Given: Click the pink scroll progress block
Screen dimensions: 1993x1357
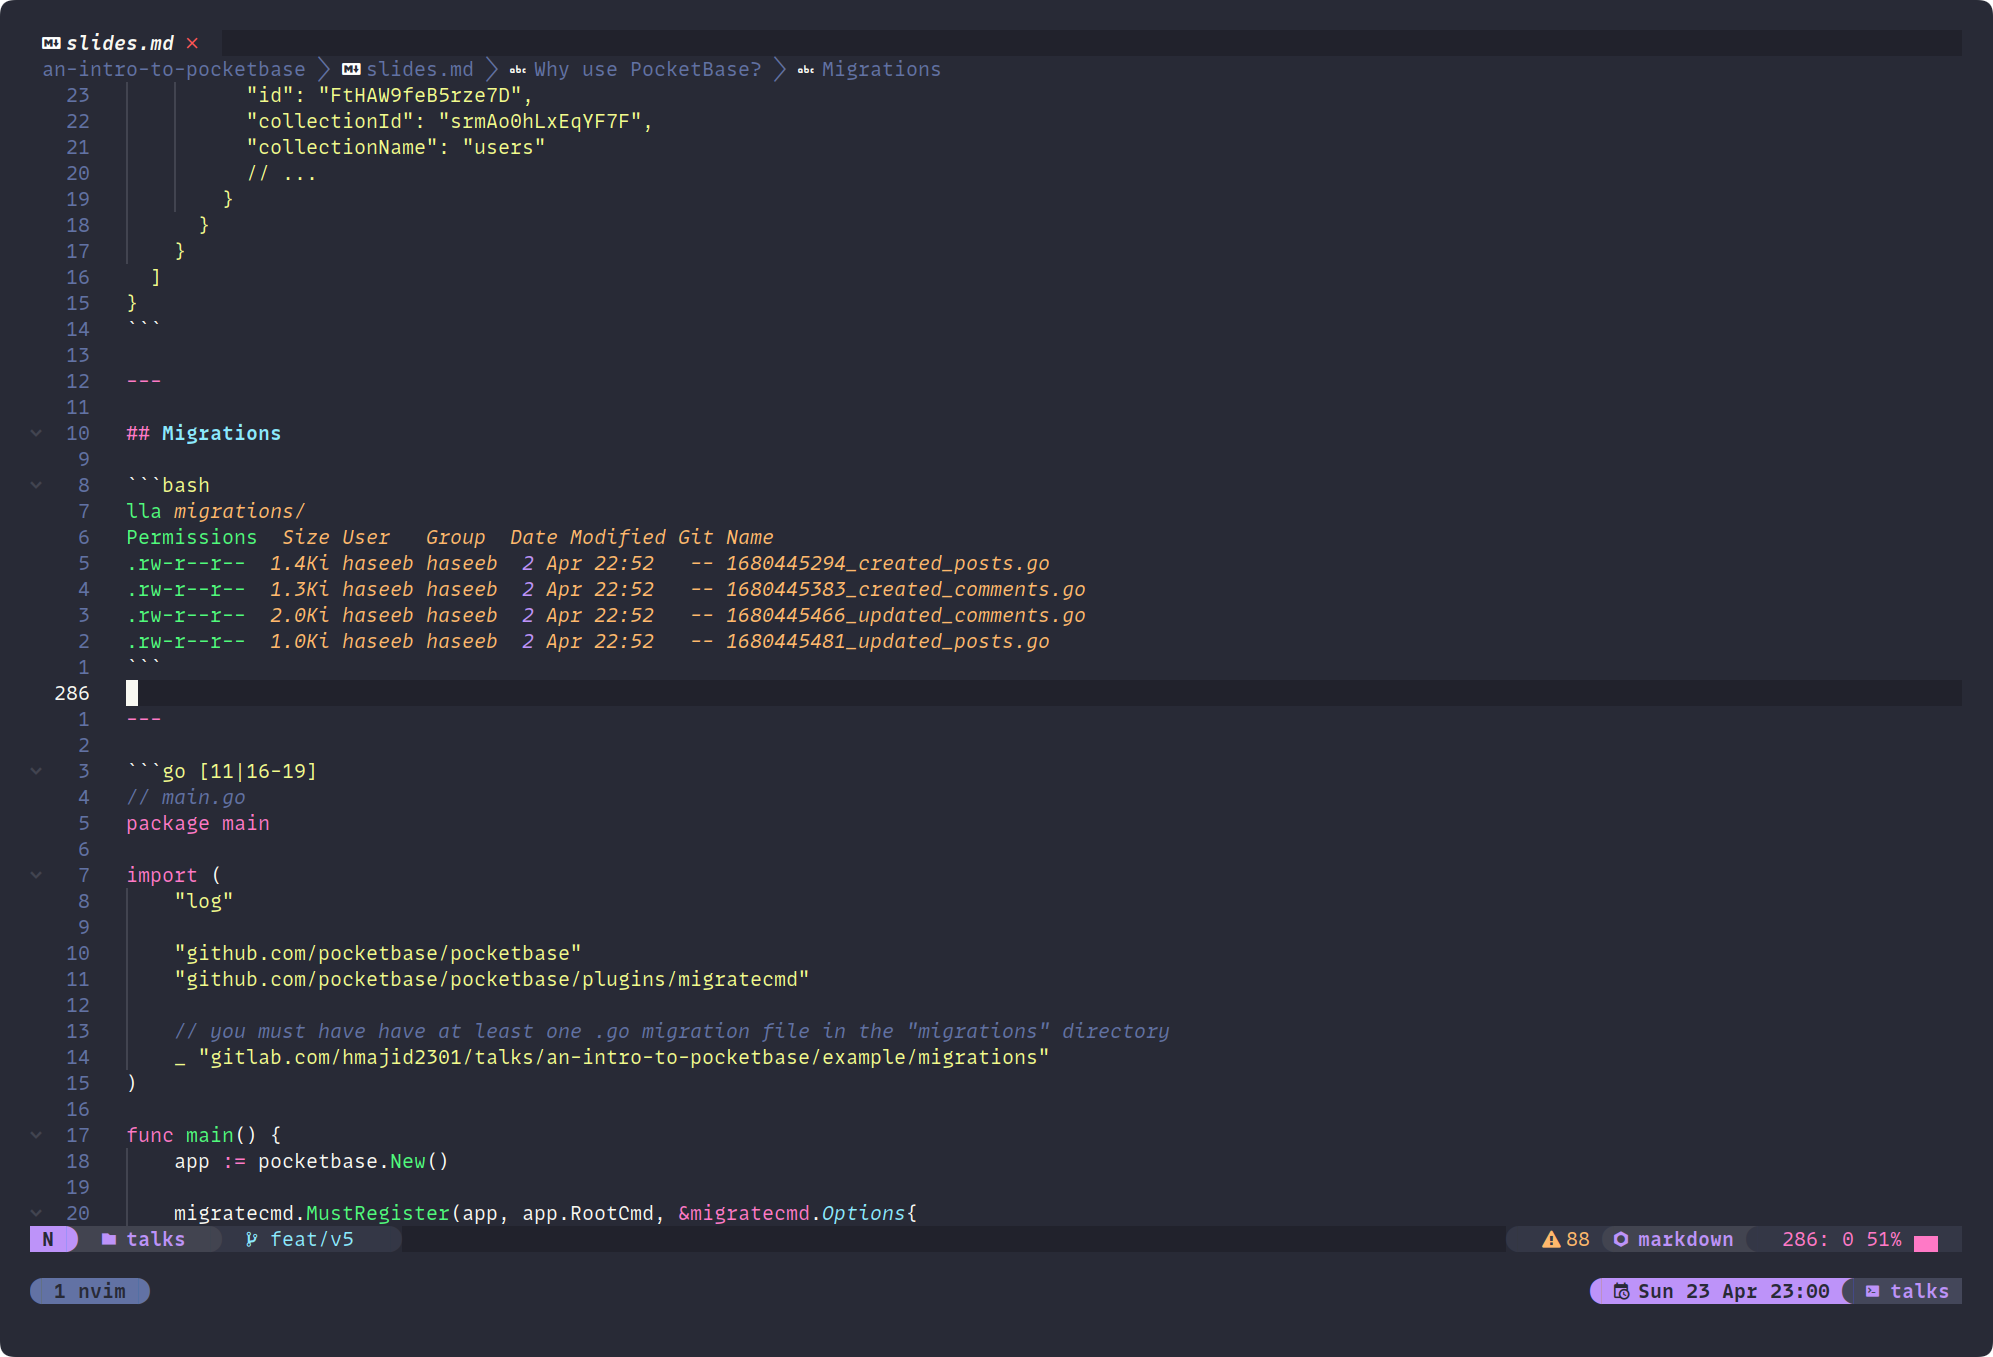Looking at the screenshot, I should click(x=1926, y=1243).
